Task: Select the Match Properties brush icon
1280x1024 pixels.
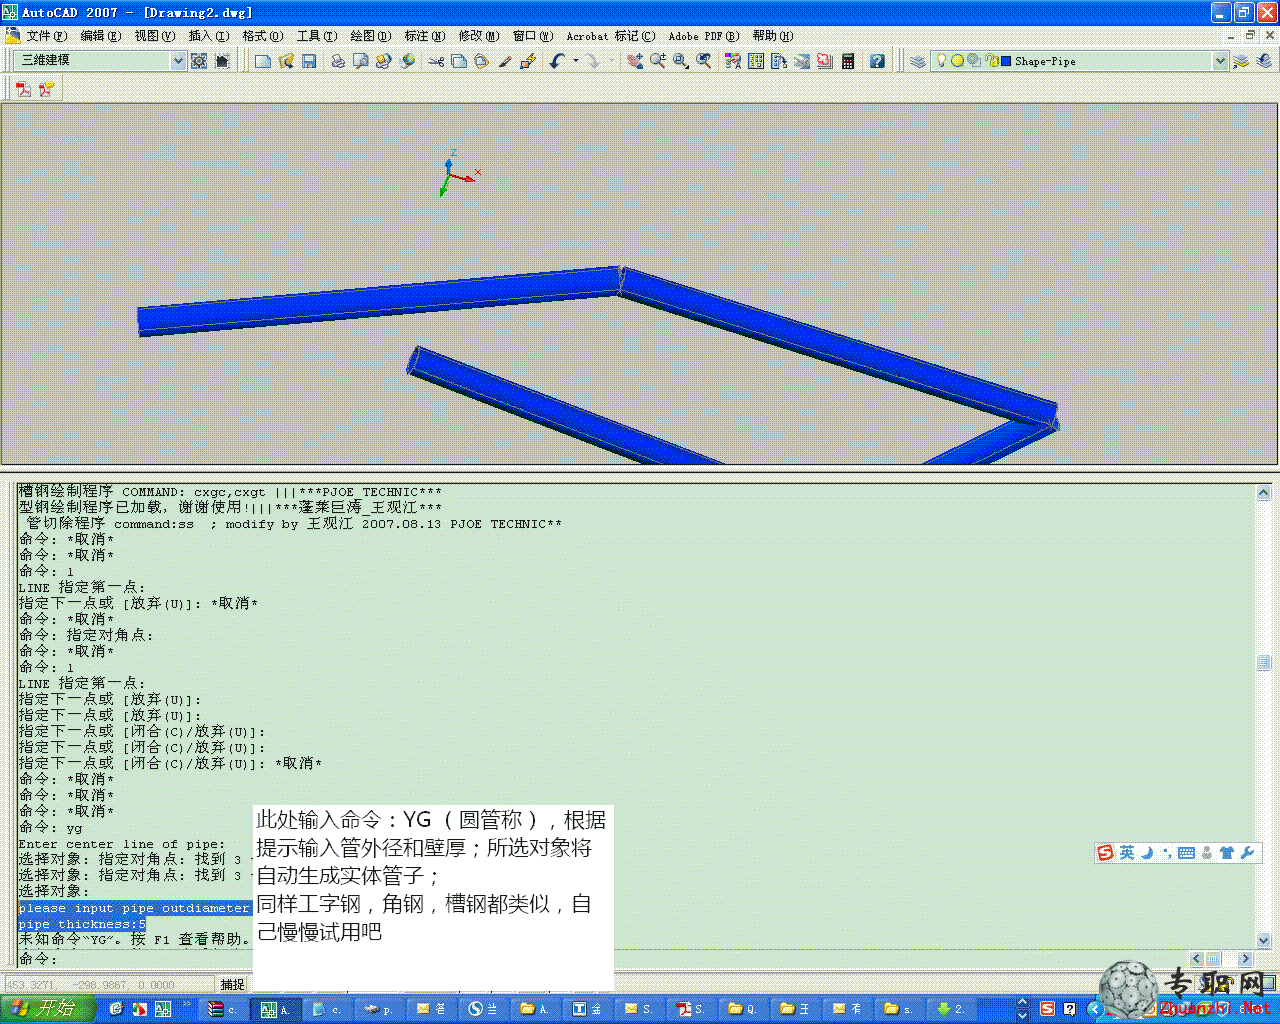Action: coord(505,61)
